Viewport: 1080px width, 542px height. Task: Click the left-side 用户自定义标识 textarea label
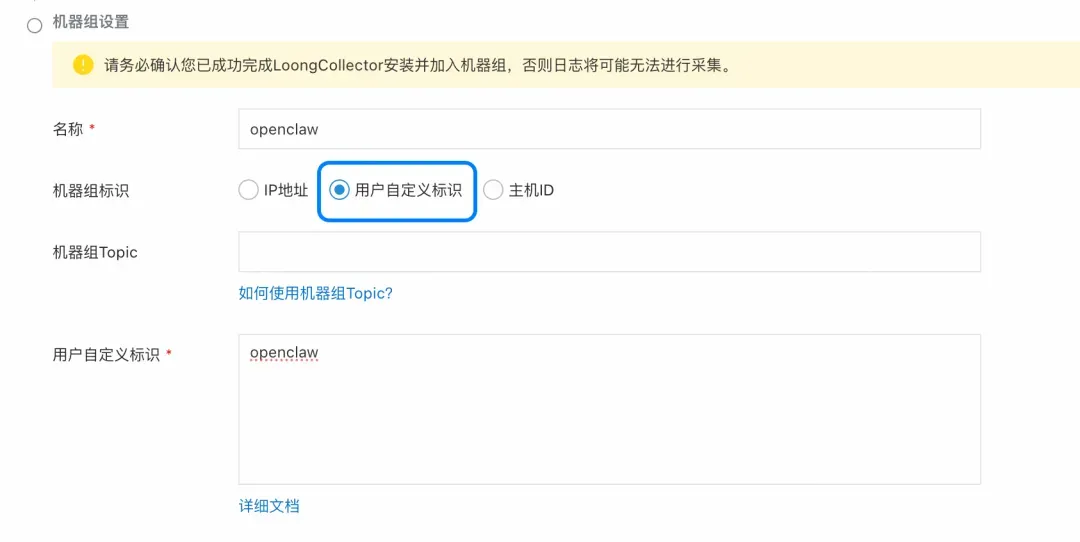point(106,354)
